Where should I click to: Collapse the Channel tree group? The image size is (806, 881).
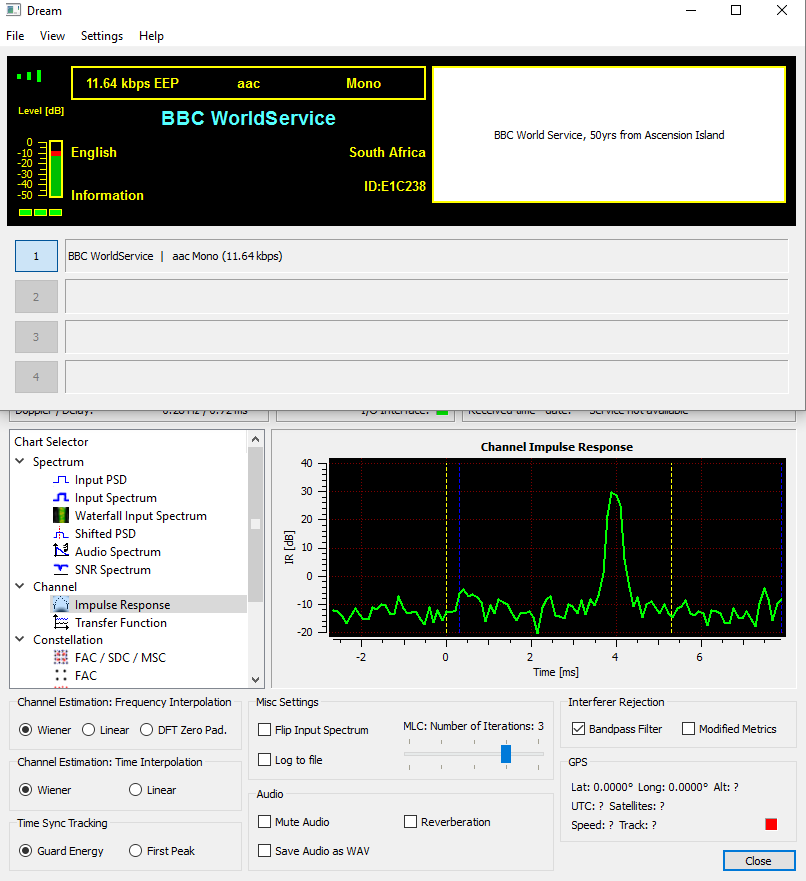tap(20, 586)
